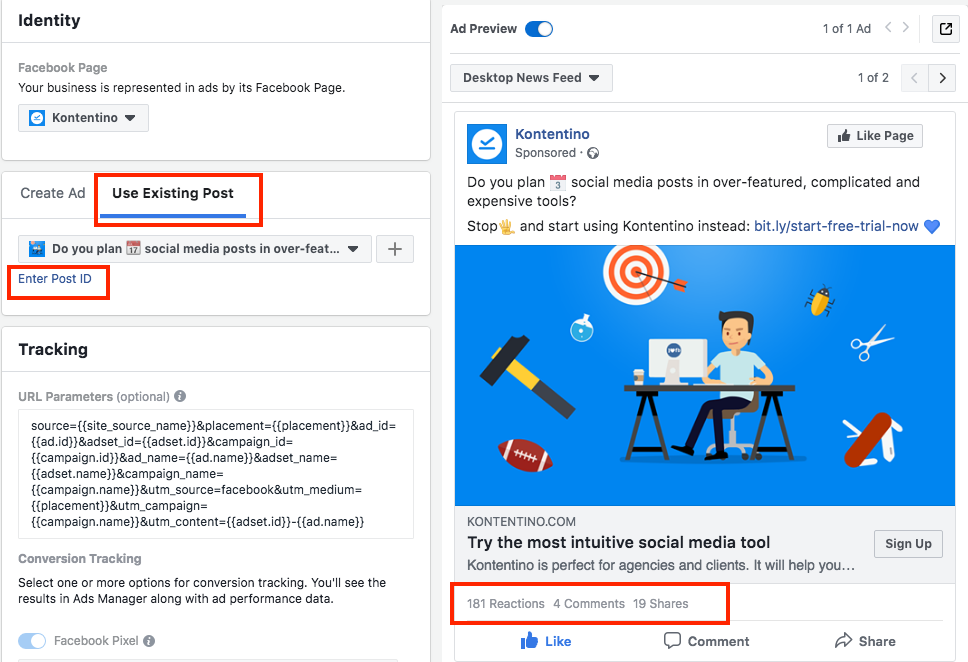Go to the previous ad arrow beside 1 of 1 Ad
968x662 pixels.
pyautogui.click(x=888, y=28)
